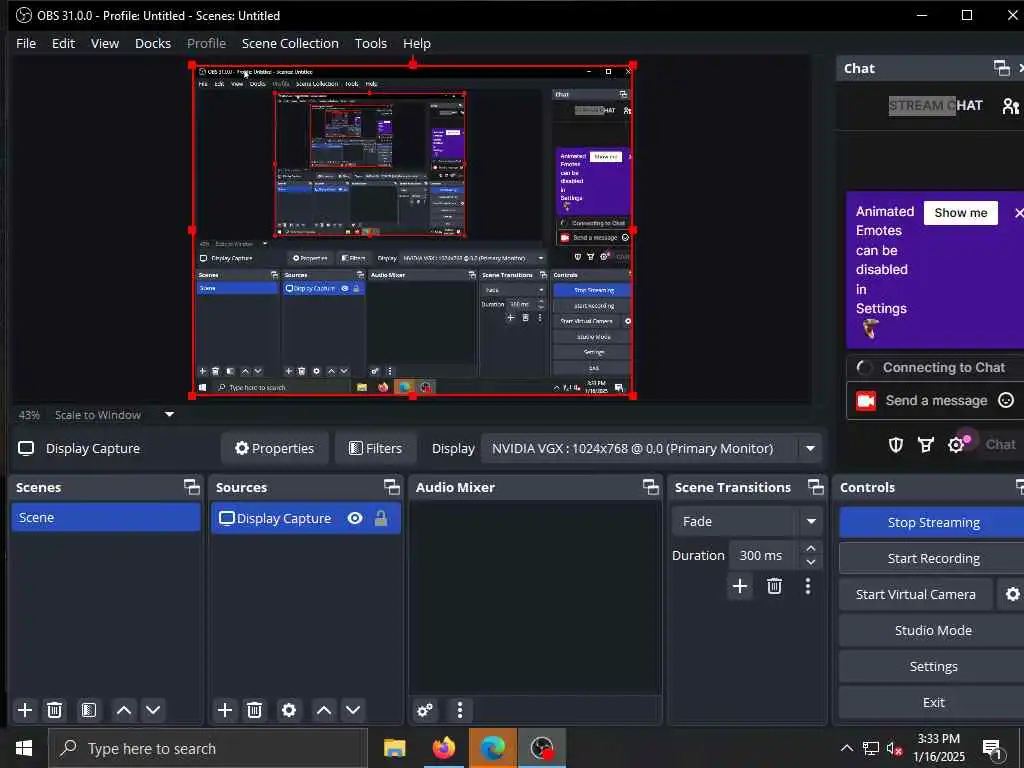The height and width of the screenshot is (768, 1024).
Task: Enable Studio Mode
Action: point(933,630)
